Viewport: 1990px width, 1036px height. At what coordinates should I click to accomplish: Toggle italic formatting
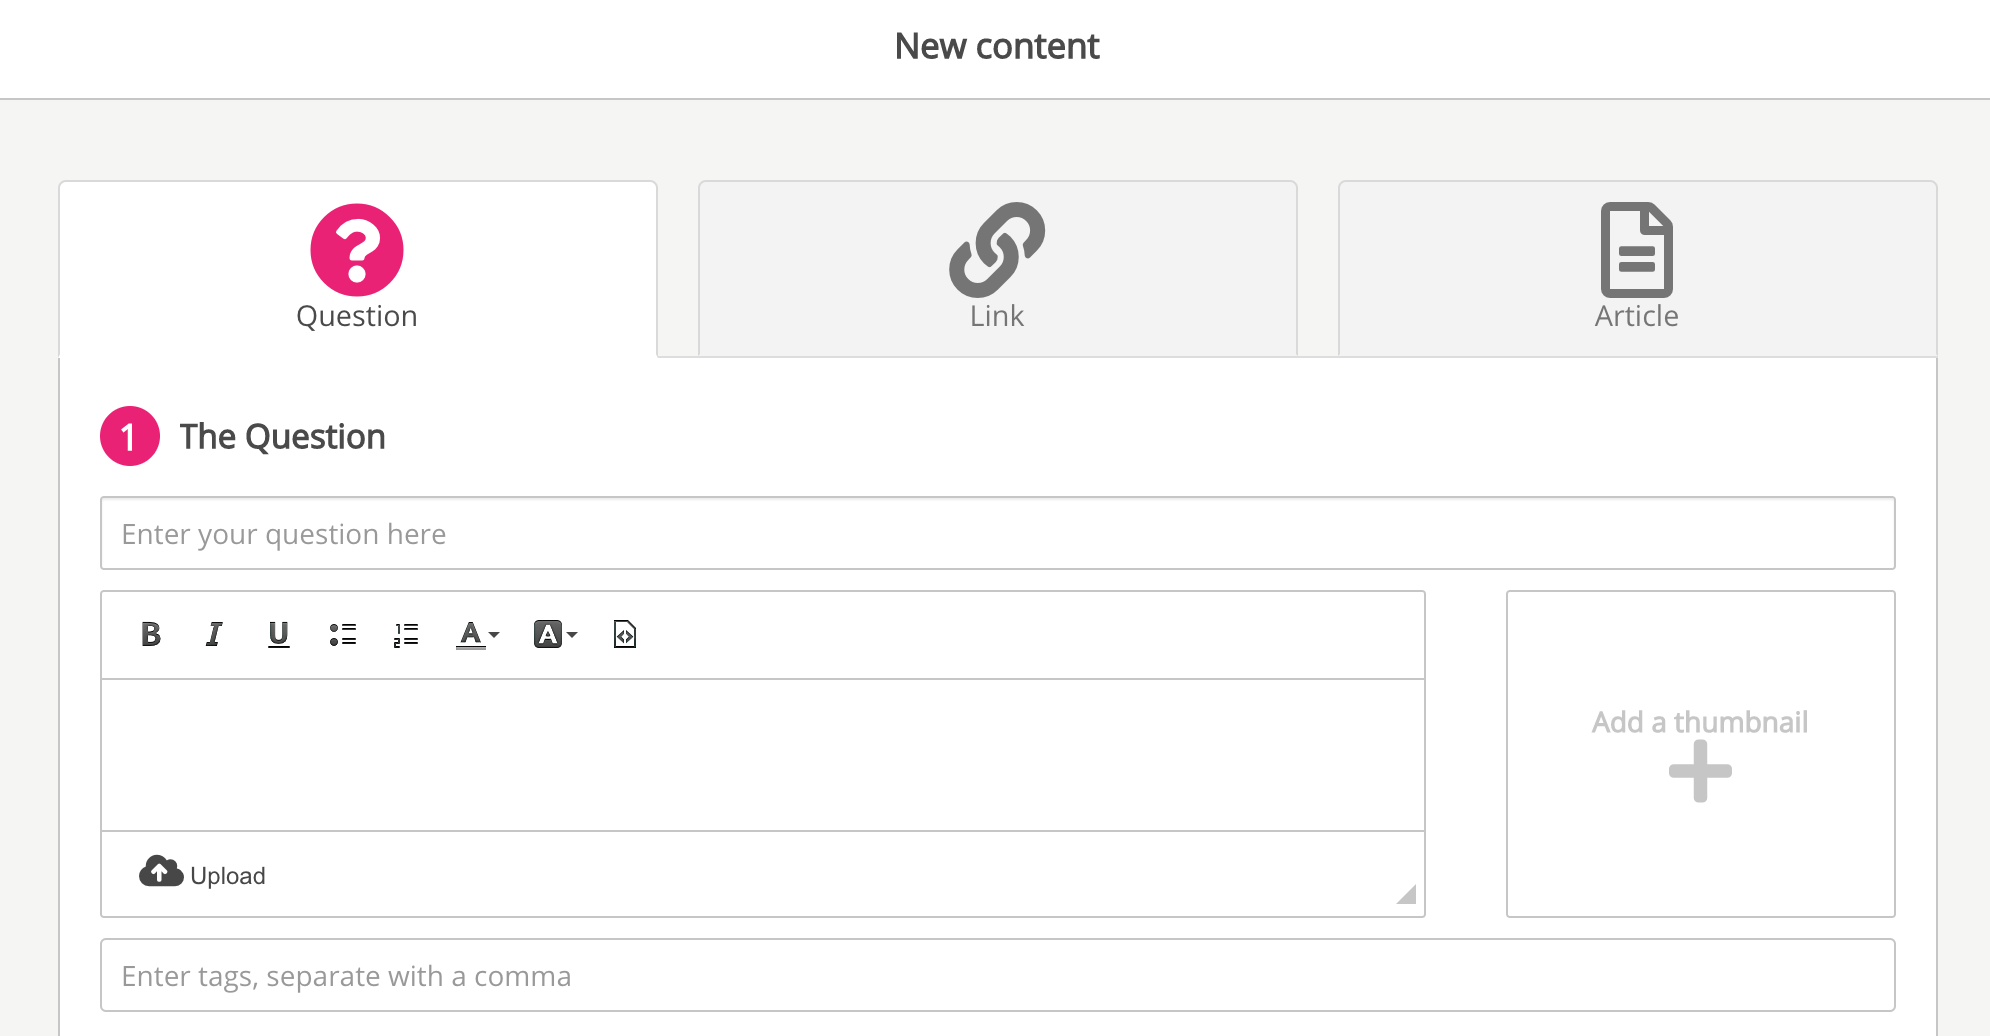[x=213, y=634]
